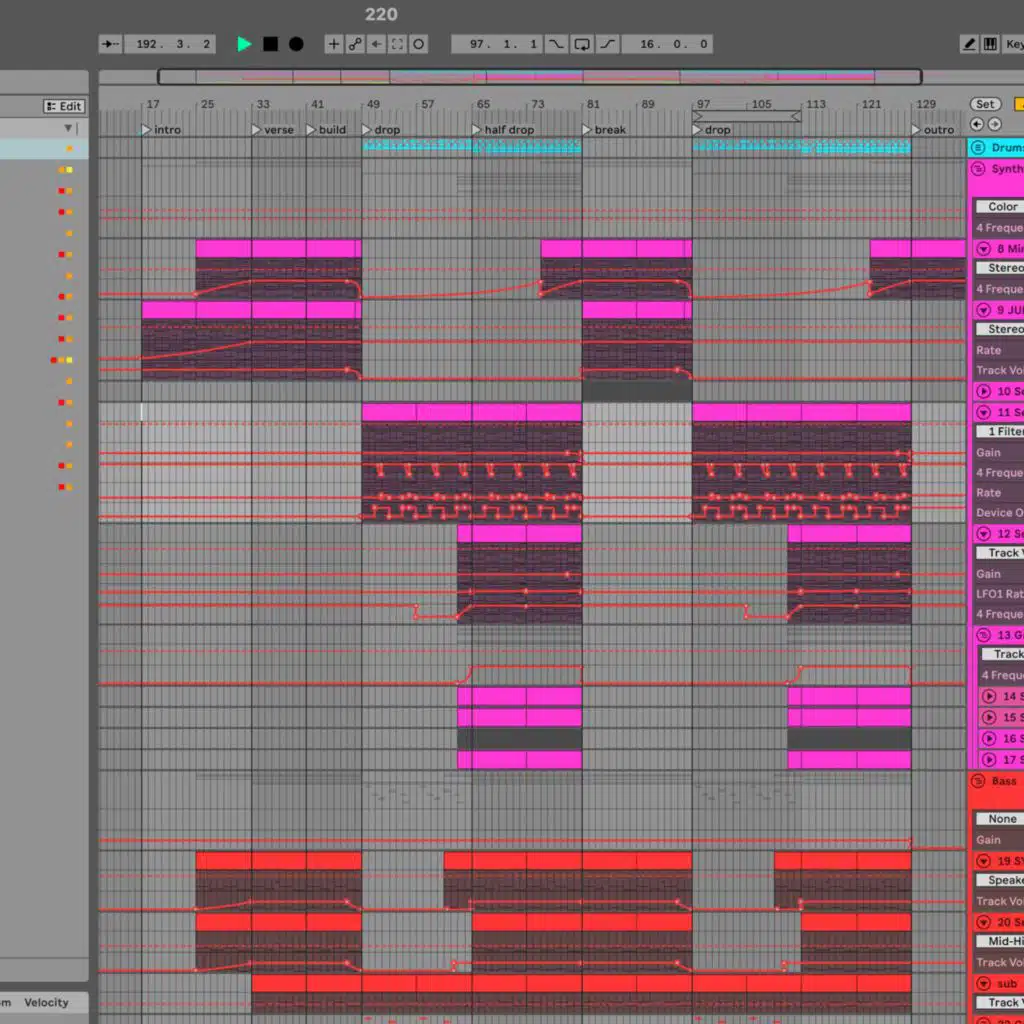Screen dimensions: 1024x1024
Task: Toggle the Punch-In switch icon
Action: 556,44
